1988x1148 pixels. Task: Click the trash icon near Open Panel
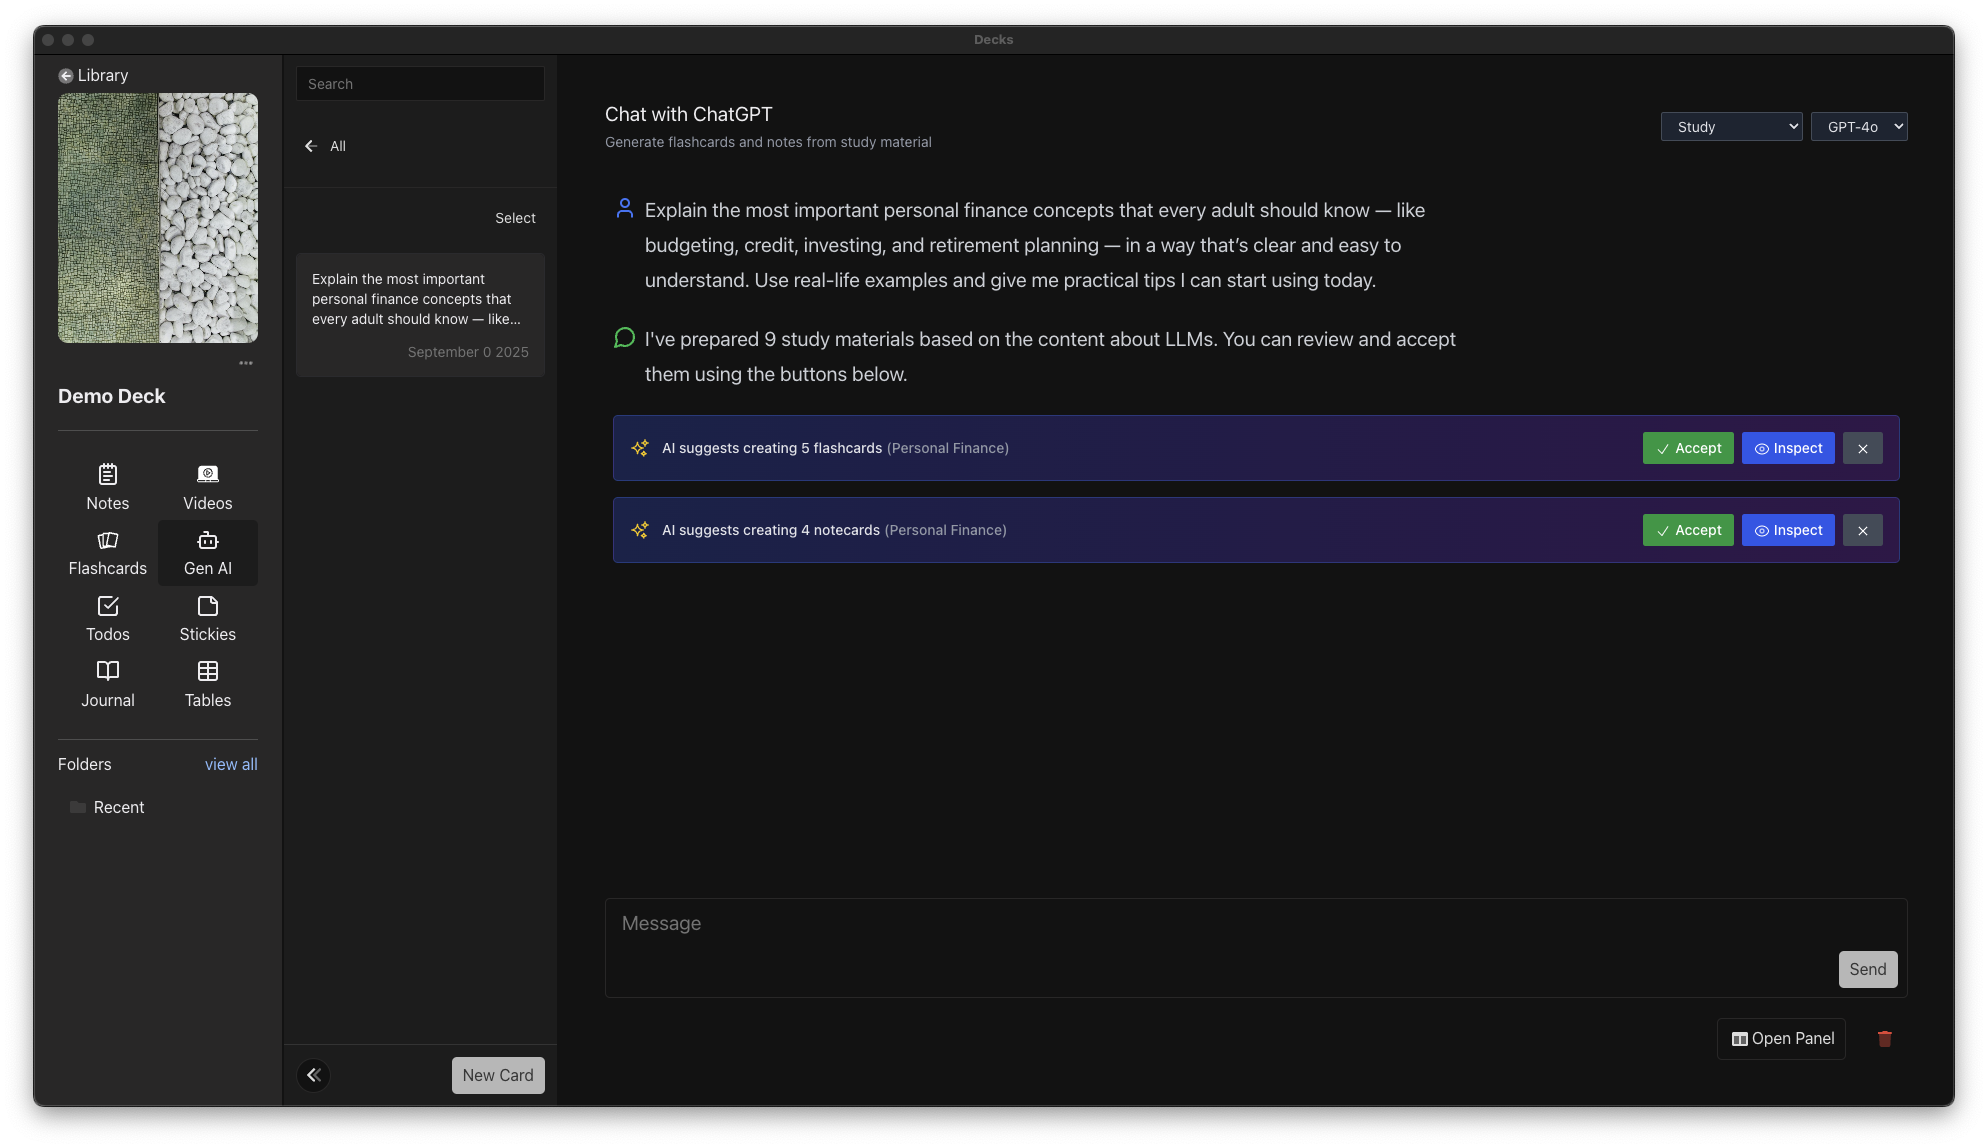point(1884,1039)
